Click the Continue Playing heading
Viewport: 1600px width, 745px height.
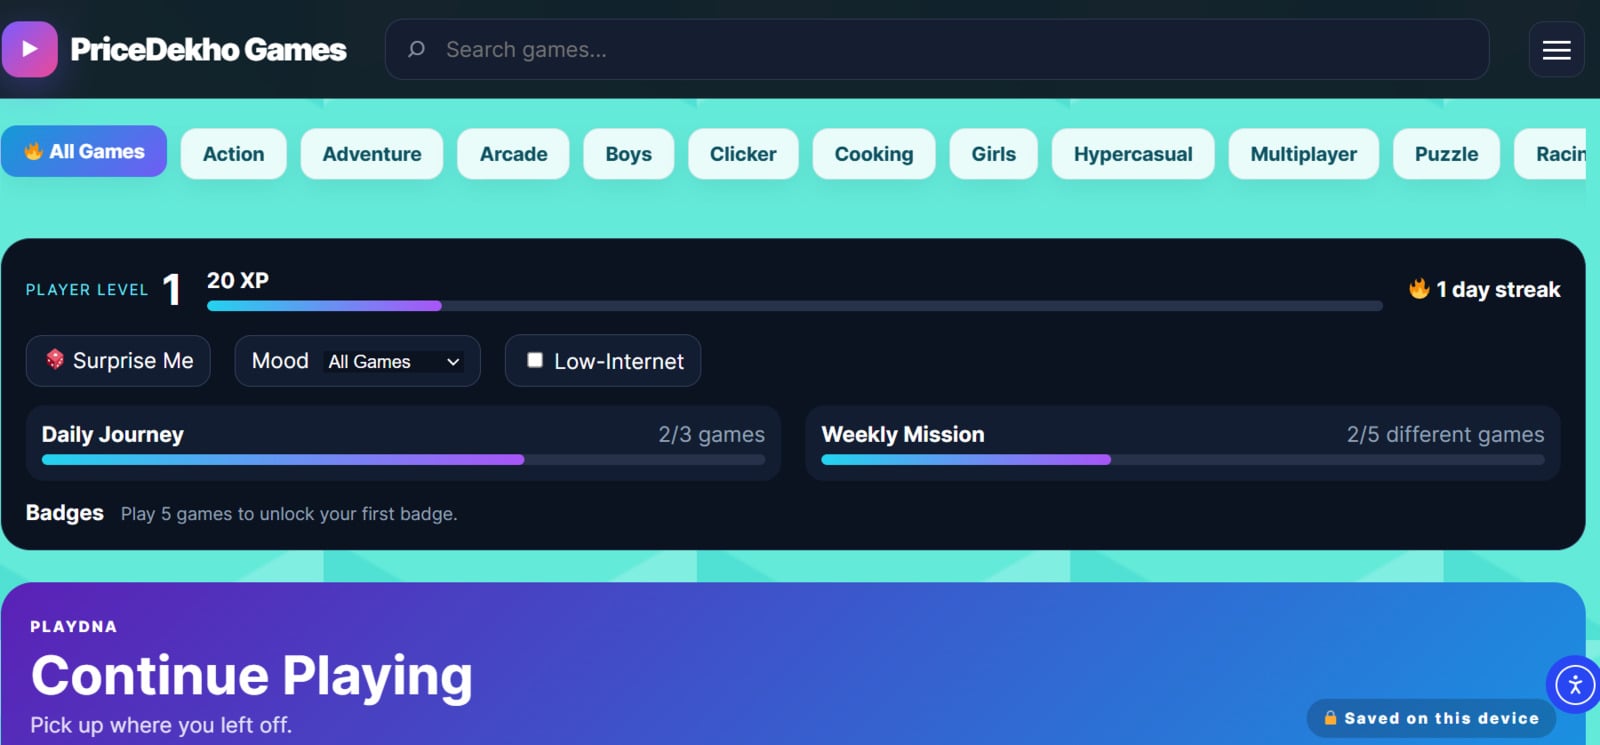[x=252, y=676]
